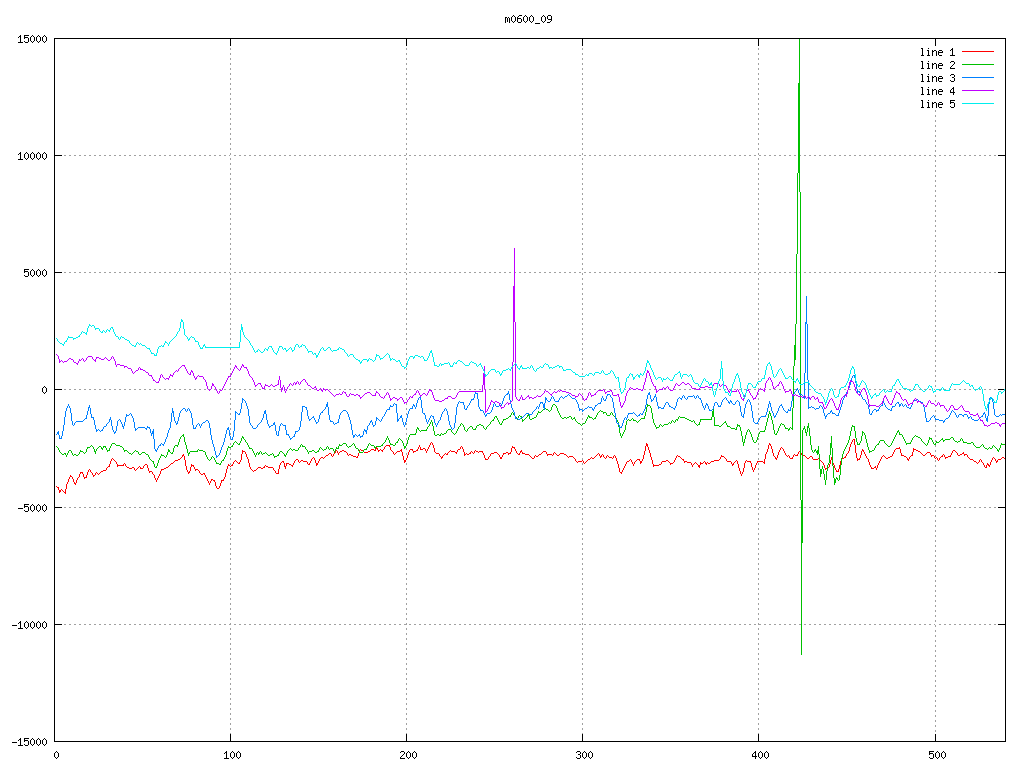This screenshot has height=768, width=1024.
Task: Select the 'line 4' legend label
Action: coord(937,91)
